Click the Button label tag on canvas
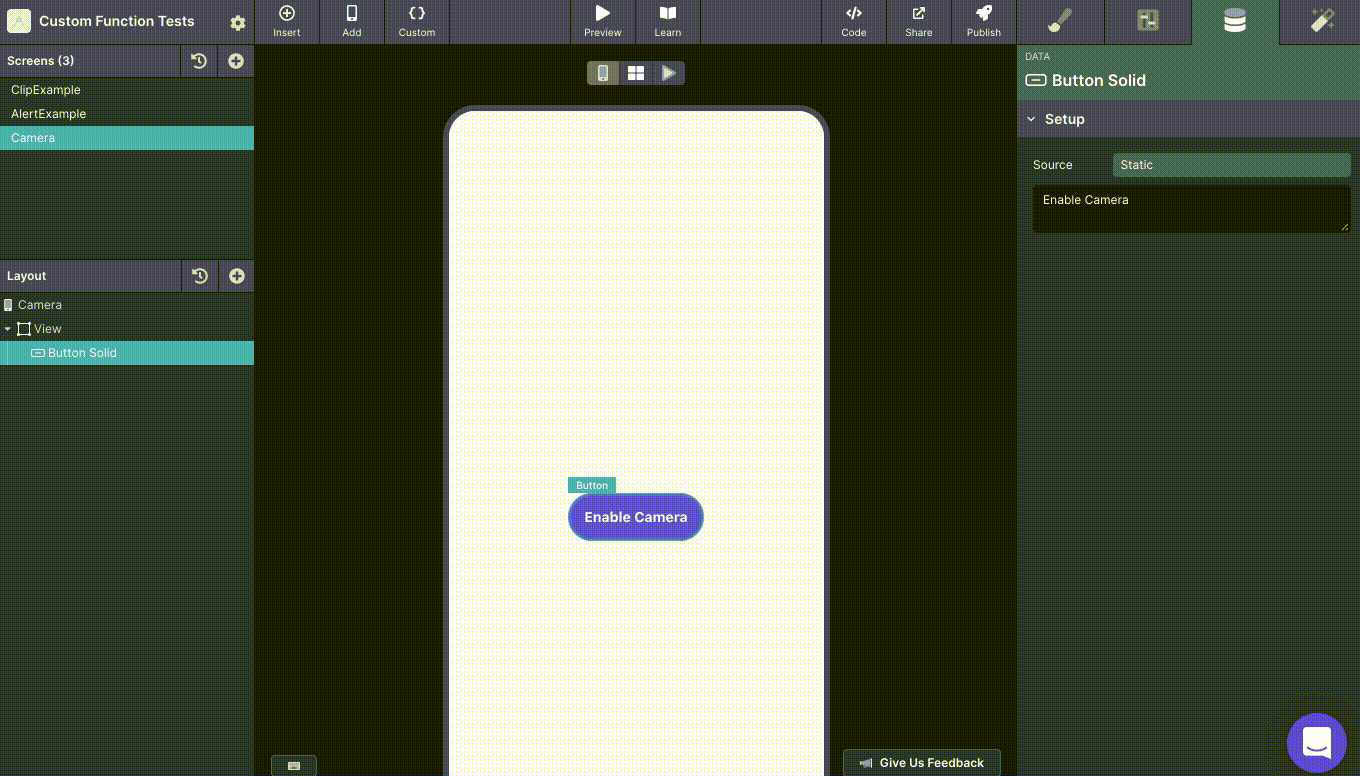Image resolution: width=1360 pixels, height=776 pixels. [x=592, y=485]
